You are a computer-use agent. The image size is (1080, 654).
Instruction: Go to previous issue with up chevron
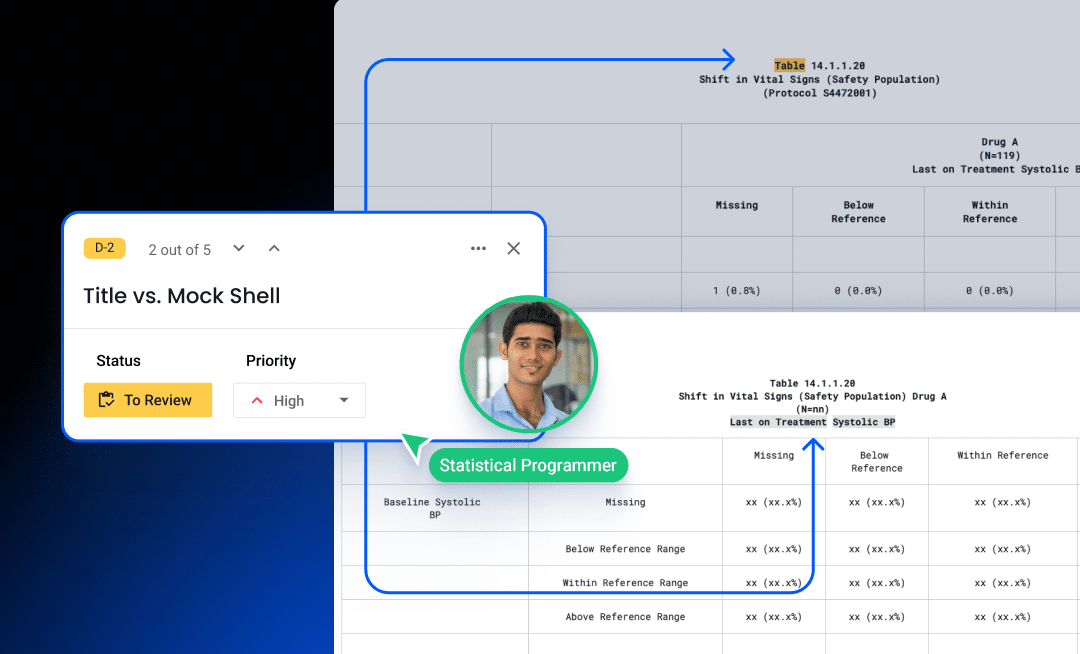(x=274, y=249)
